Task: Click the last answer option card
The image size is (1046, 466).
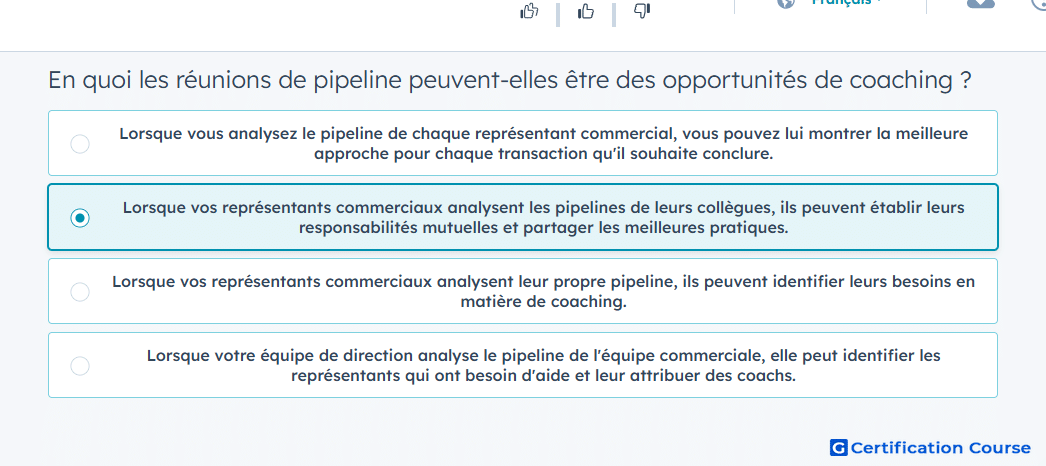Action: [523, 365]
